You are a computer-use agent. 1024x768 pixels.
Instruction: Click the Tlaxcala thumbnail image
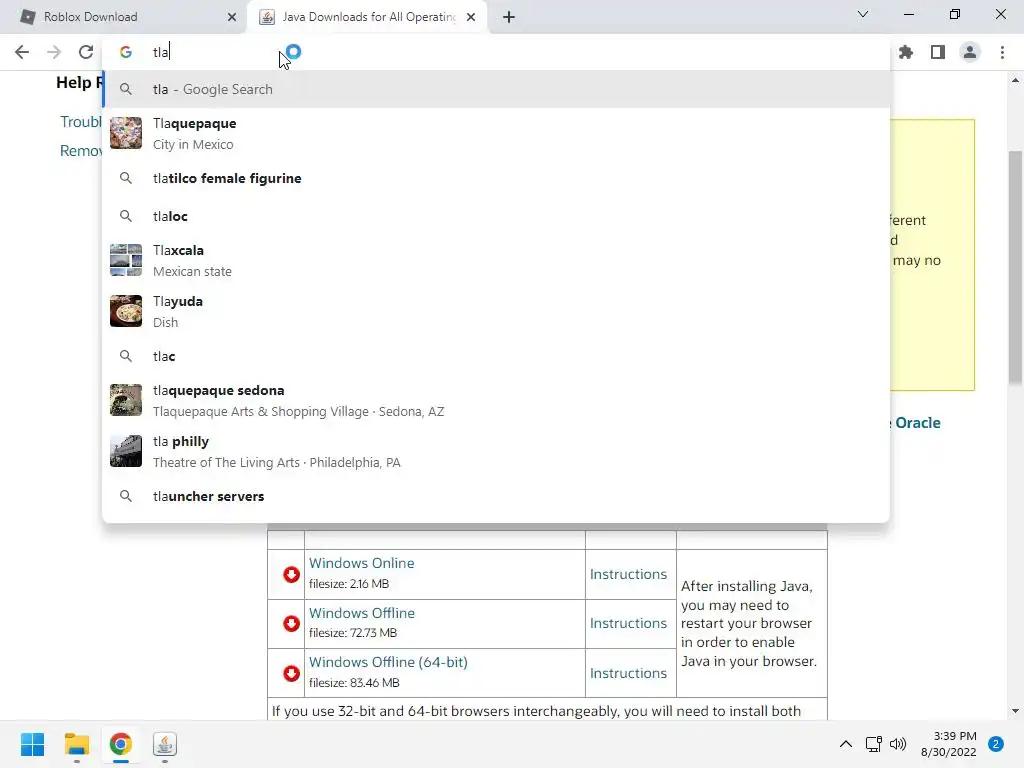point(126,260)
